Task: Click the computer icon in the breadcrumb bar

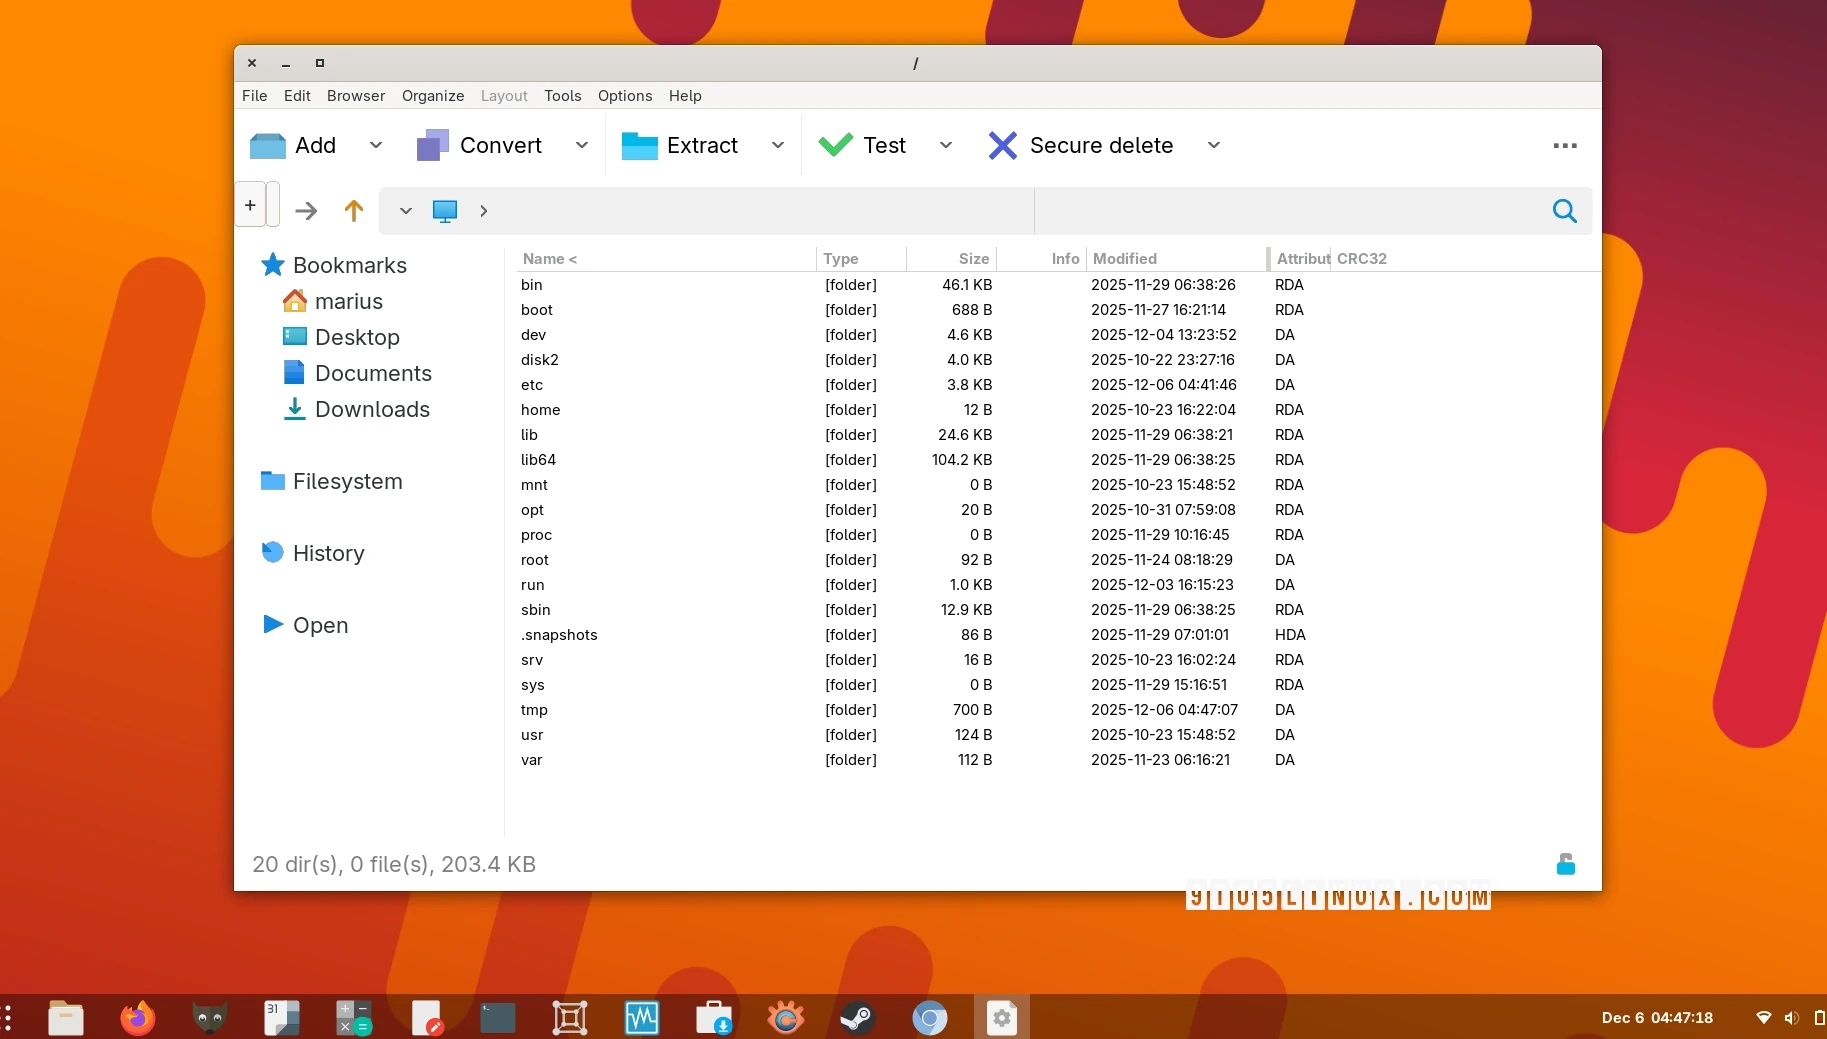Action: 444,211
